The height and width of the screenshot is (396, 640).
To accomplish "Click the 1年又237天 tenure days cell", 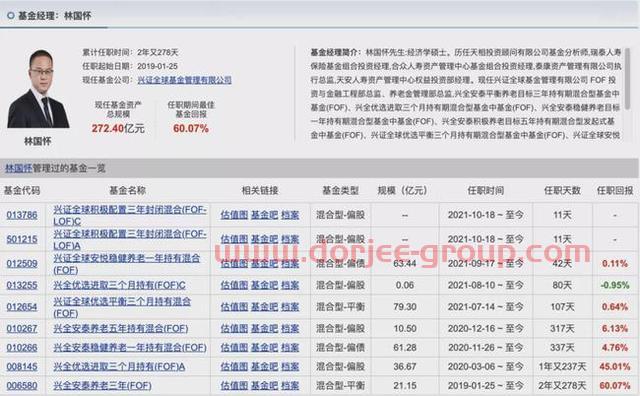I will (562, 367).
